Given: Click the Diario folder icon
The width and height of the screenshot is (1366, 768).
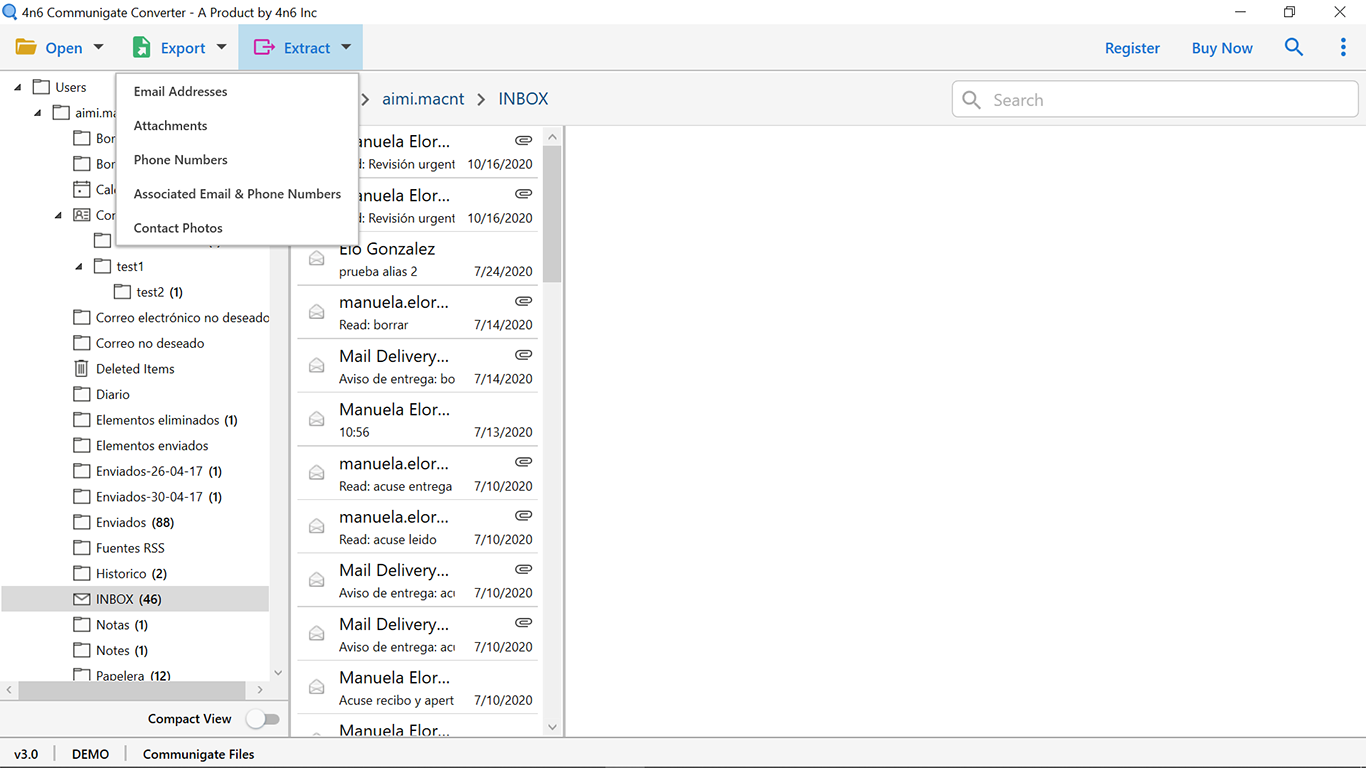Looking at the screenshot, I should click(82, 394).
